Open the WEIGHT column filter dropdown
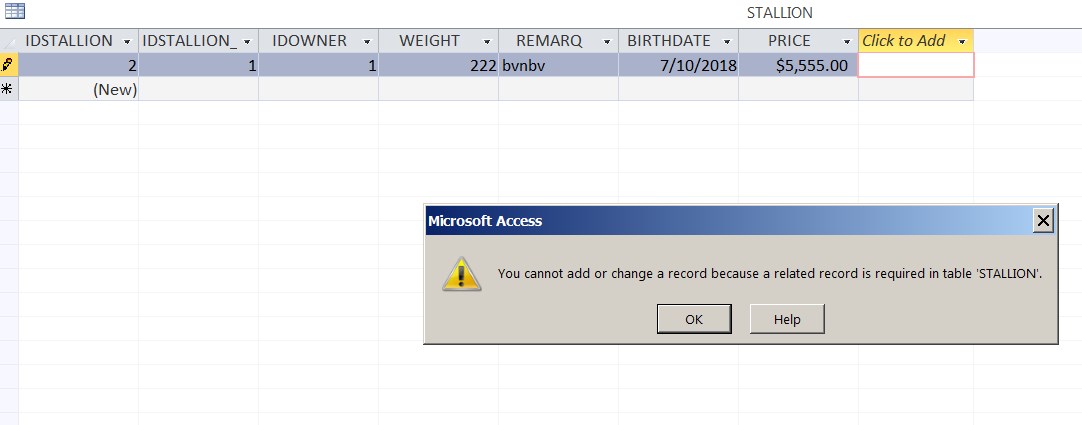The image size is (1082, 425). [x=487, y=42]
